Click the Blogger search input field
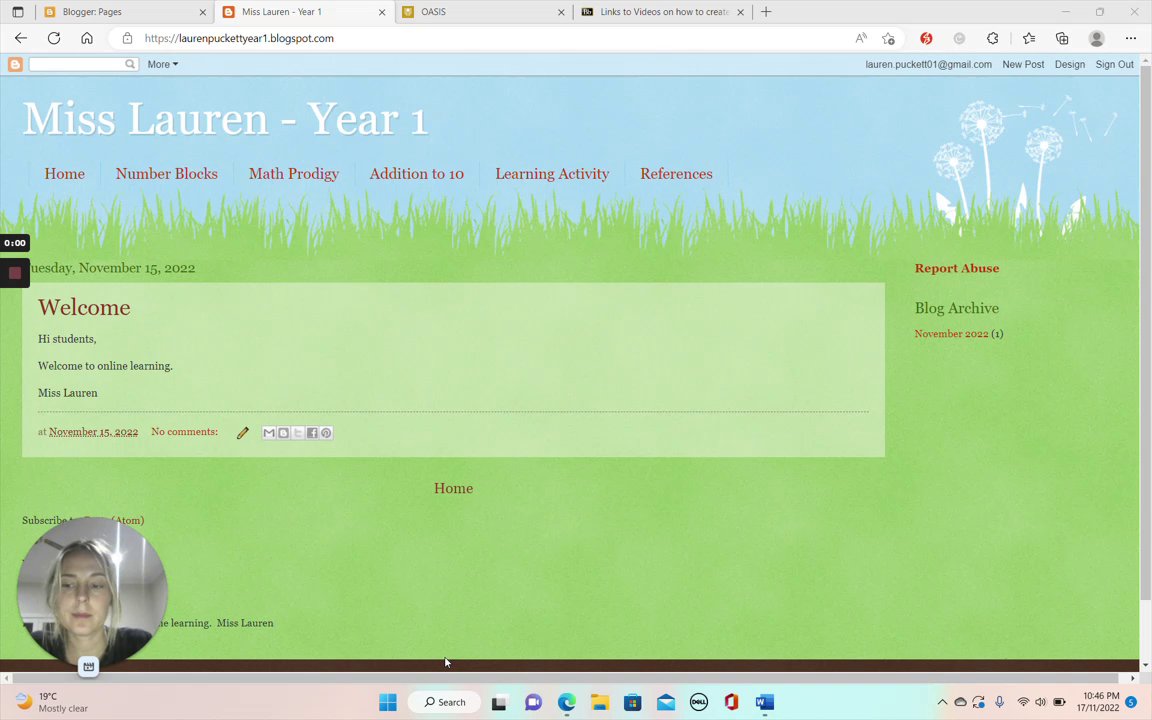The width and height of the screenshot is (1152, 720). (x=76, y=65)
